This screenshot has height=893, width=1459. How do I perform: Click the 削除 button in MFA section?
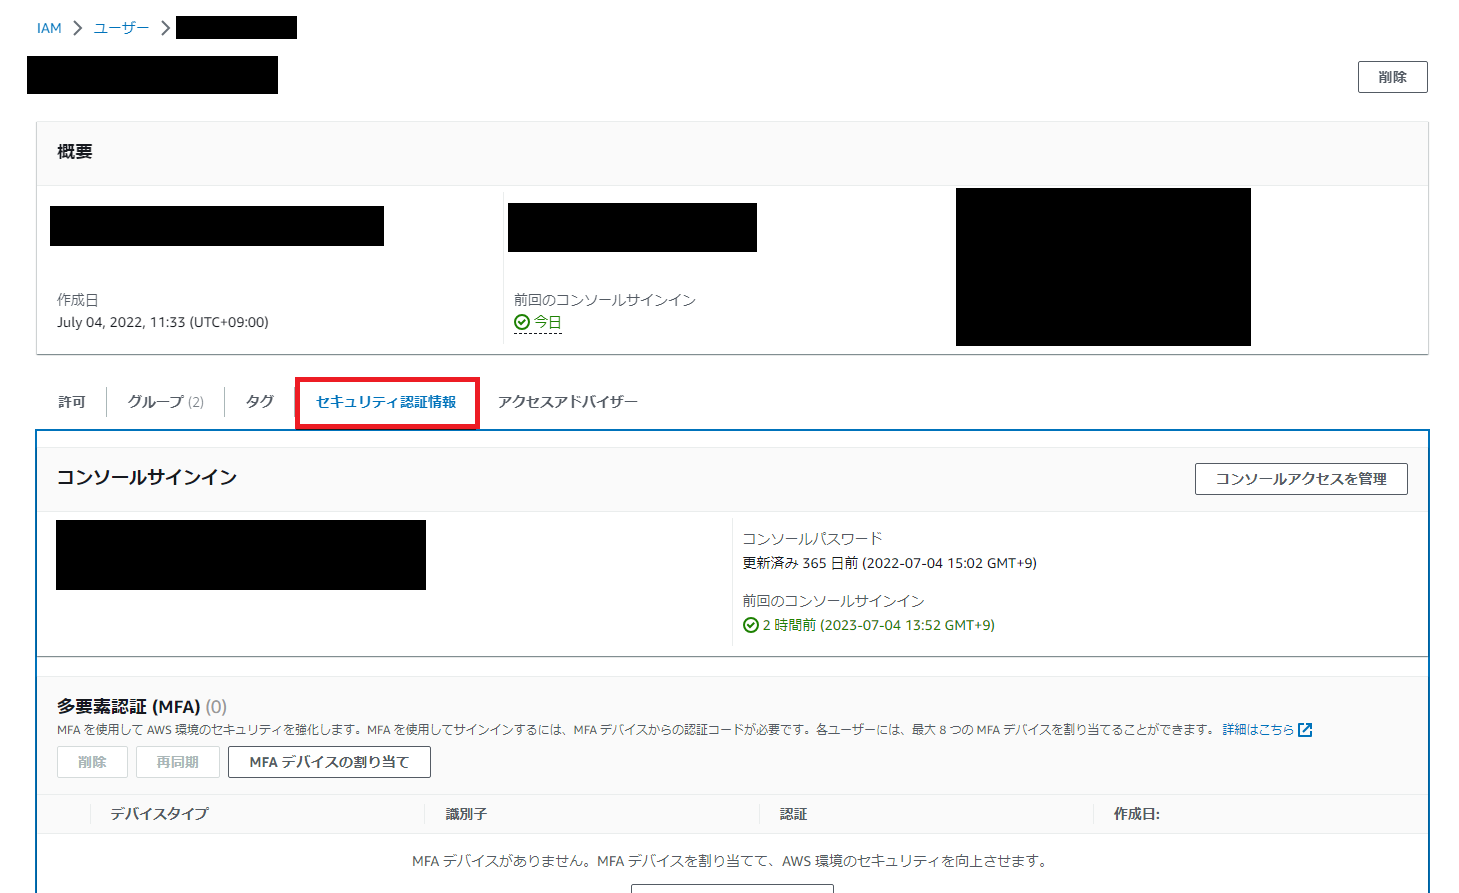(91, 761)
